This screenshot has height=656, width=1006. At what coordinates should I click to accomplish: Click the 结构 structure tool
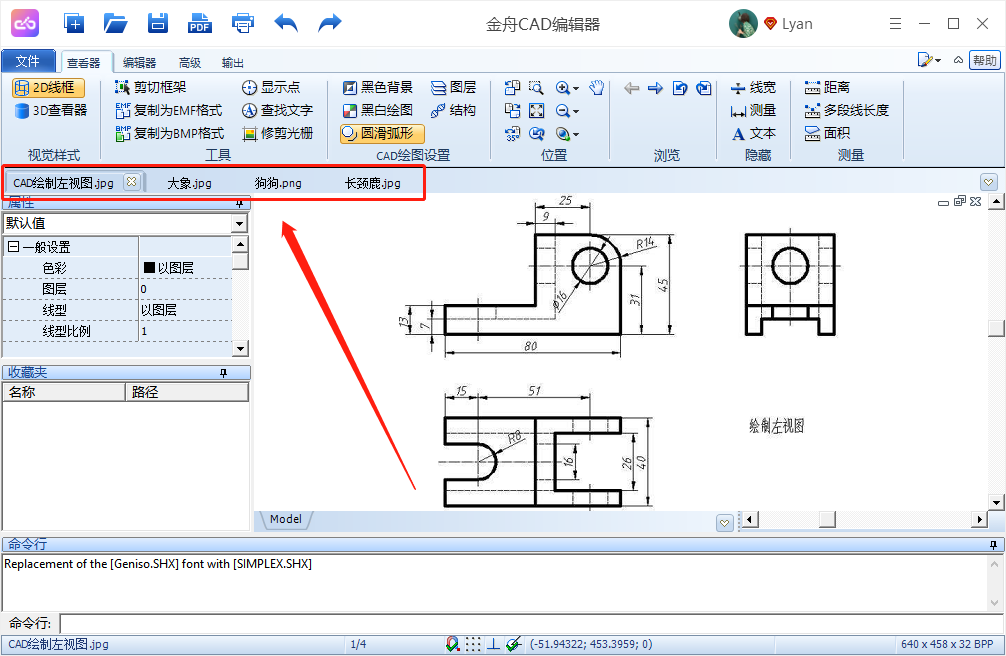452,110
